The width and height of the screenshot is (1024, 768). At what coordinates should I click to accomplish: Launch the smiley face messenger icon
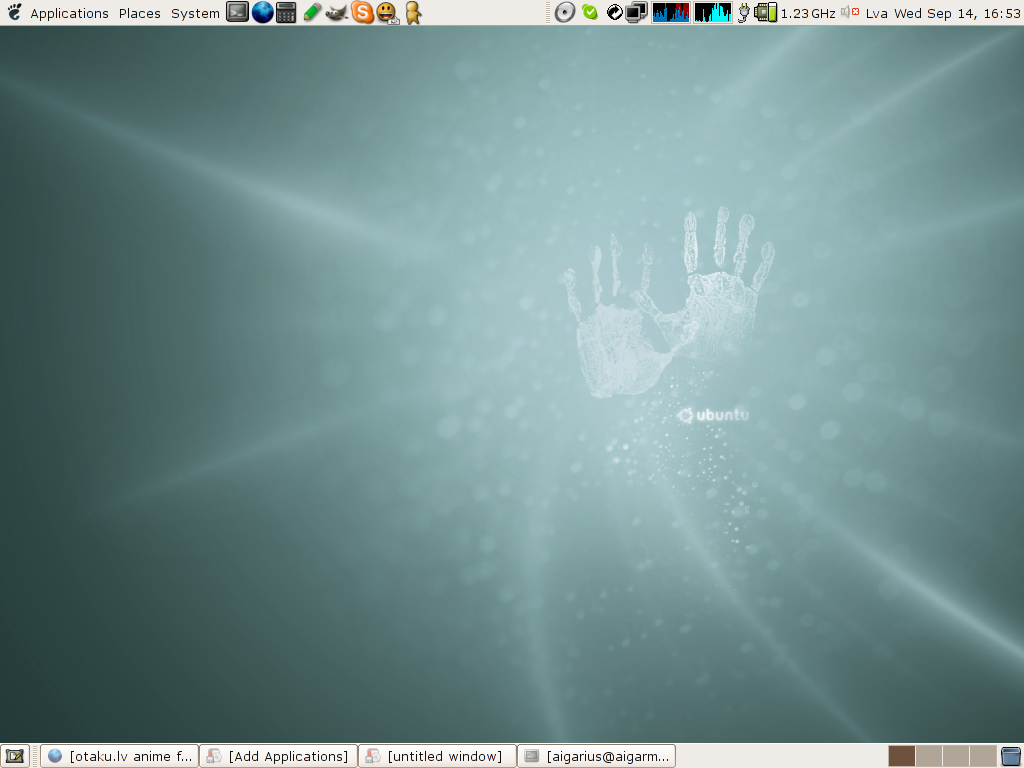click(x=387, y=12)
